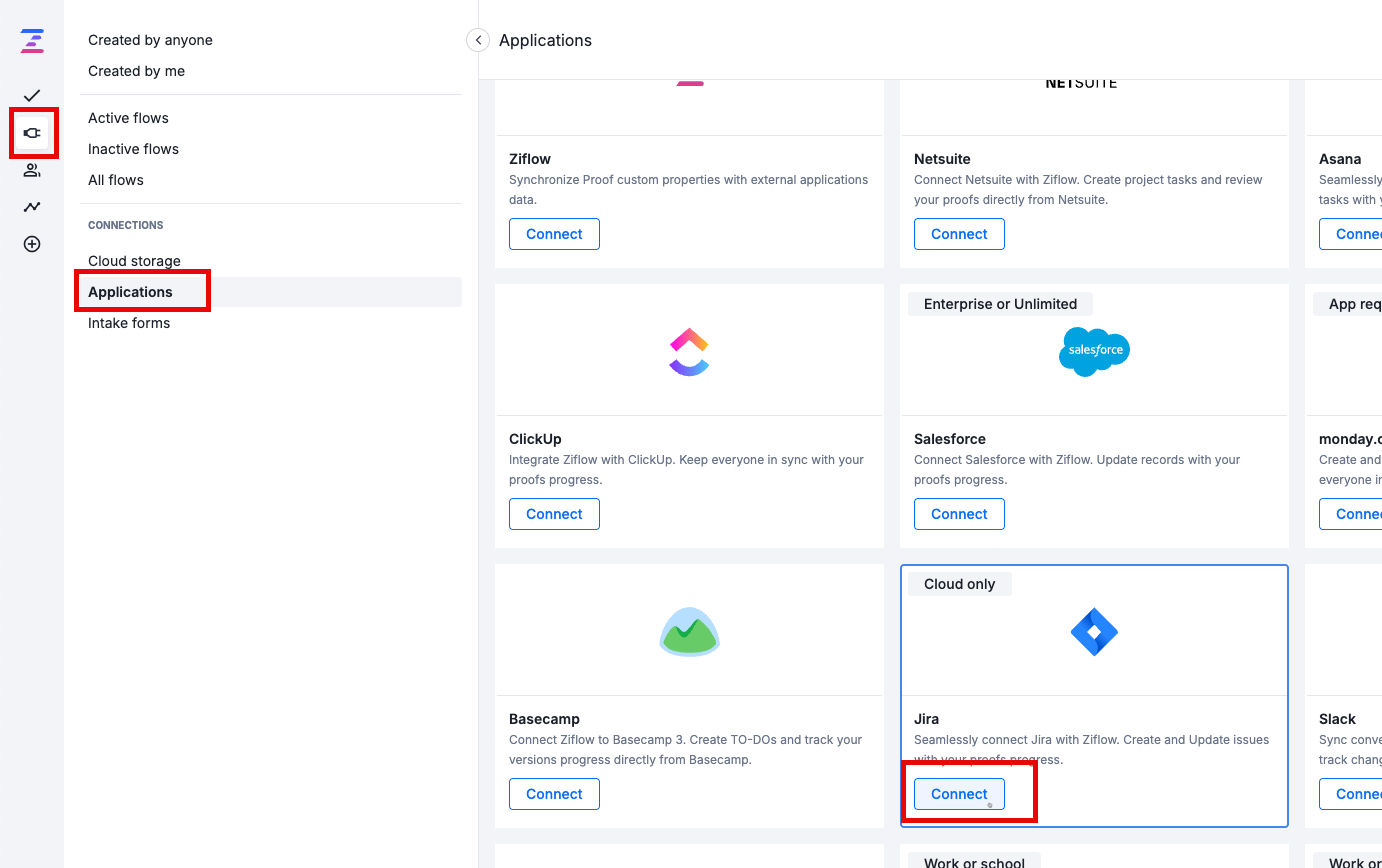Click the Work or school badge
Screen dimensions: 1382x868
point(974,862)
